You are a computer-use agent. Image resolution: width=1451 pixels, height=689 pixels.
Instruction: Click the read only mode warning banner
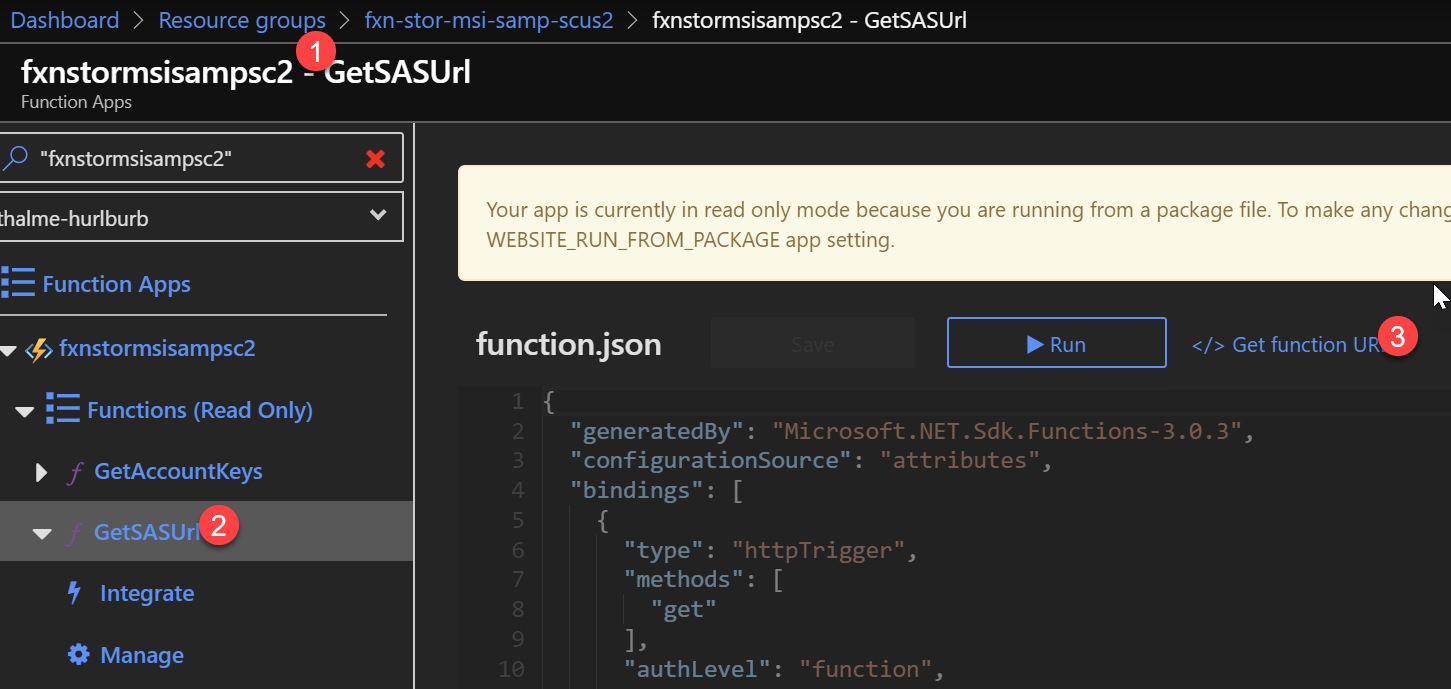point(954,223)
